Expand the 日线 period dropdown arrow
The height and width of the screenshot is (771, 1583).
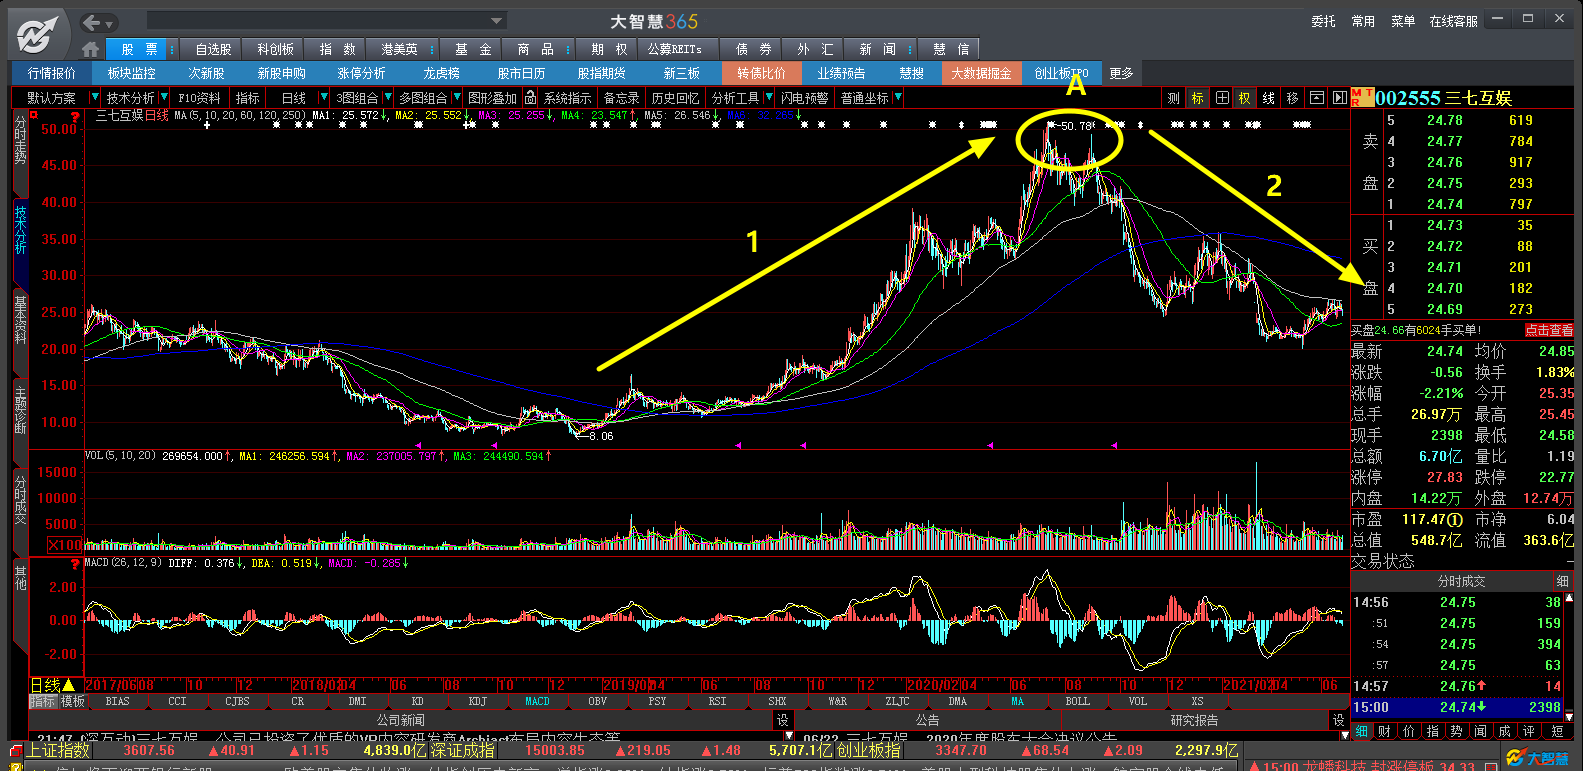coord(322,98)
